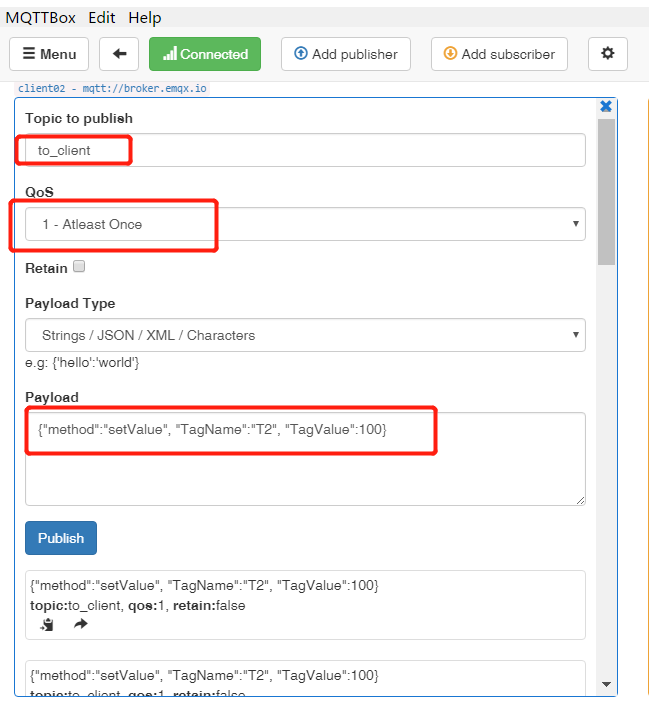This screenshot has height=716, width=649.
Task: Click Add subscriber button
Action: pyautogui.click(x=499, y=54)
